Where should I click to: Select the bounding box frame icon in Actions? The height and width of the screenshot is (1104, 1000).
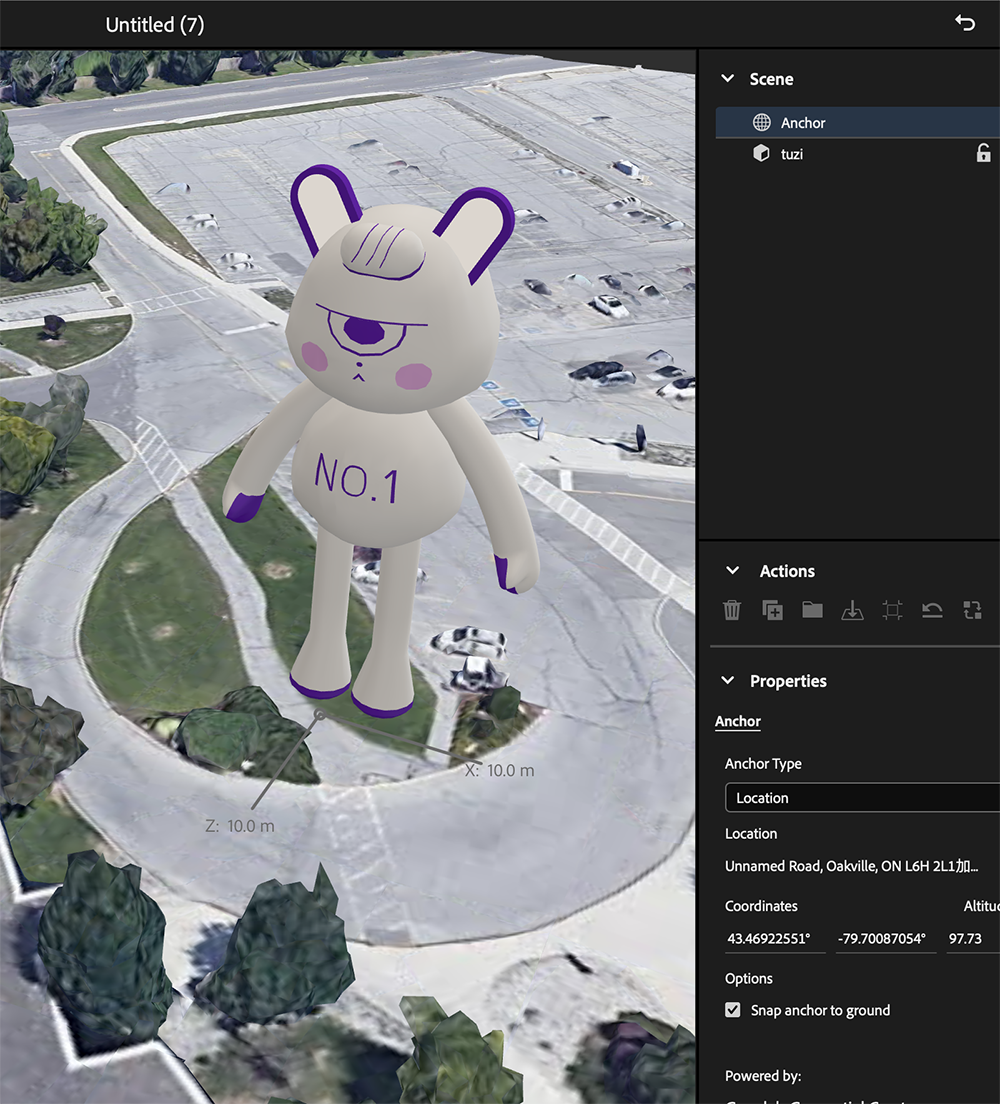point(892,610)
